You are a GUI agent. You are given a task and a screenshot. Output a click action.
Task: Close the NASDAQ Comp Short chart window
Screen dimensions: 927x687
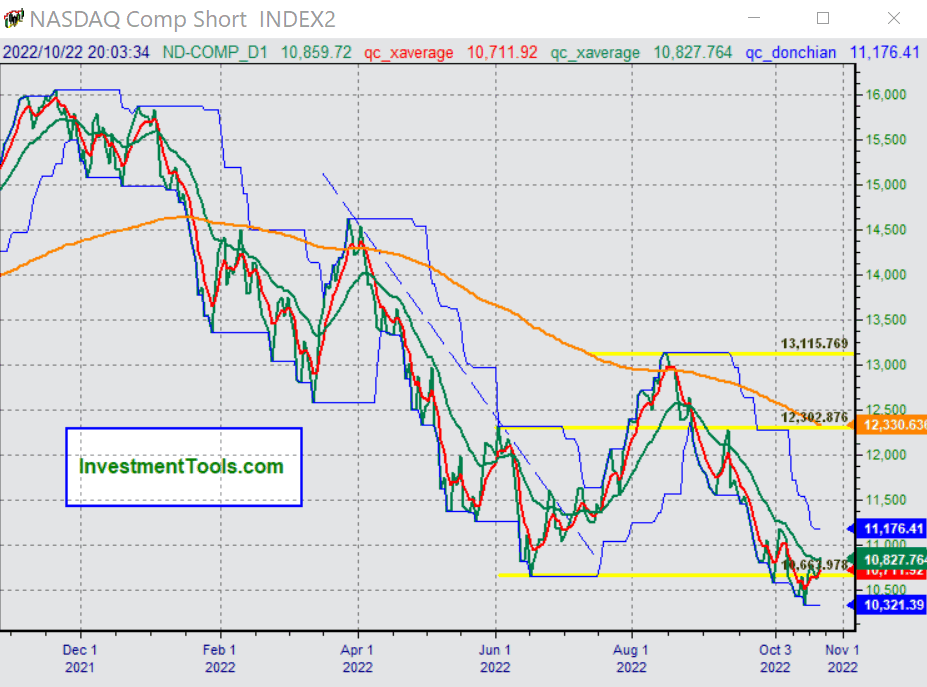coord(893,19)
